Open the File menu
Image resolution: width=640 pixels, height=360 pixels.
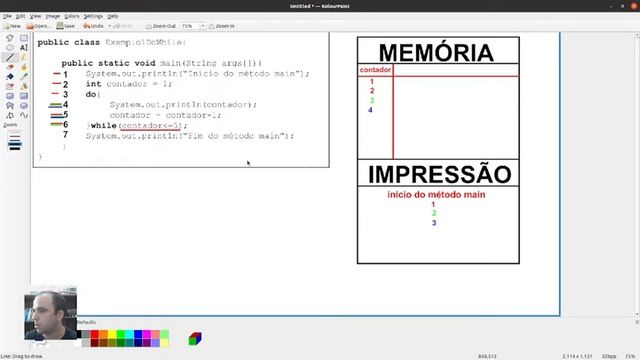7,16
